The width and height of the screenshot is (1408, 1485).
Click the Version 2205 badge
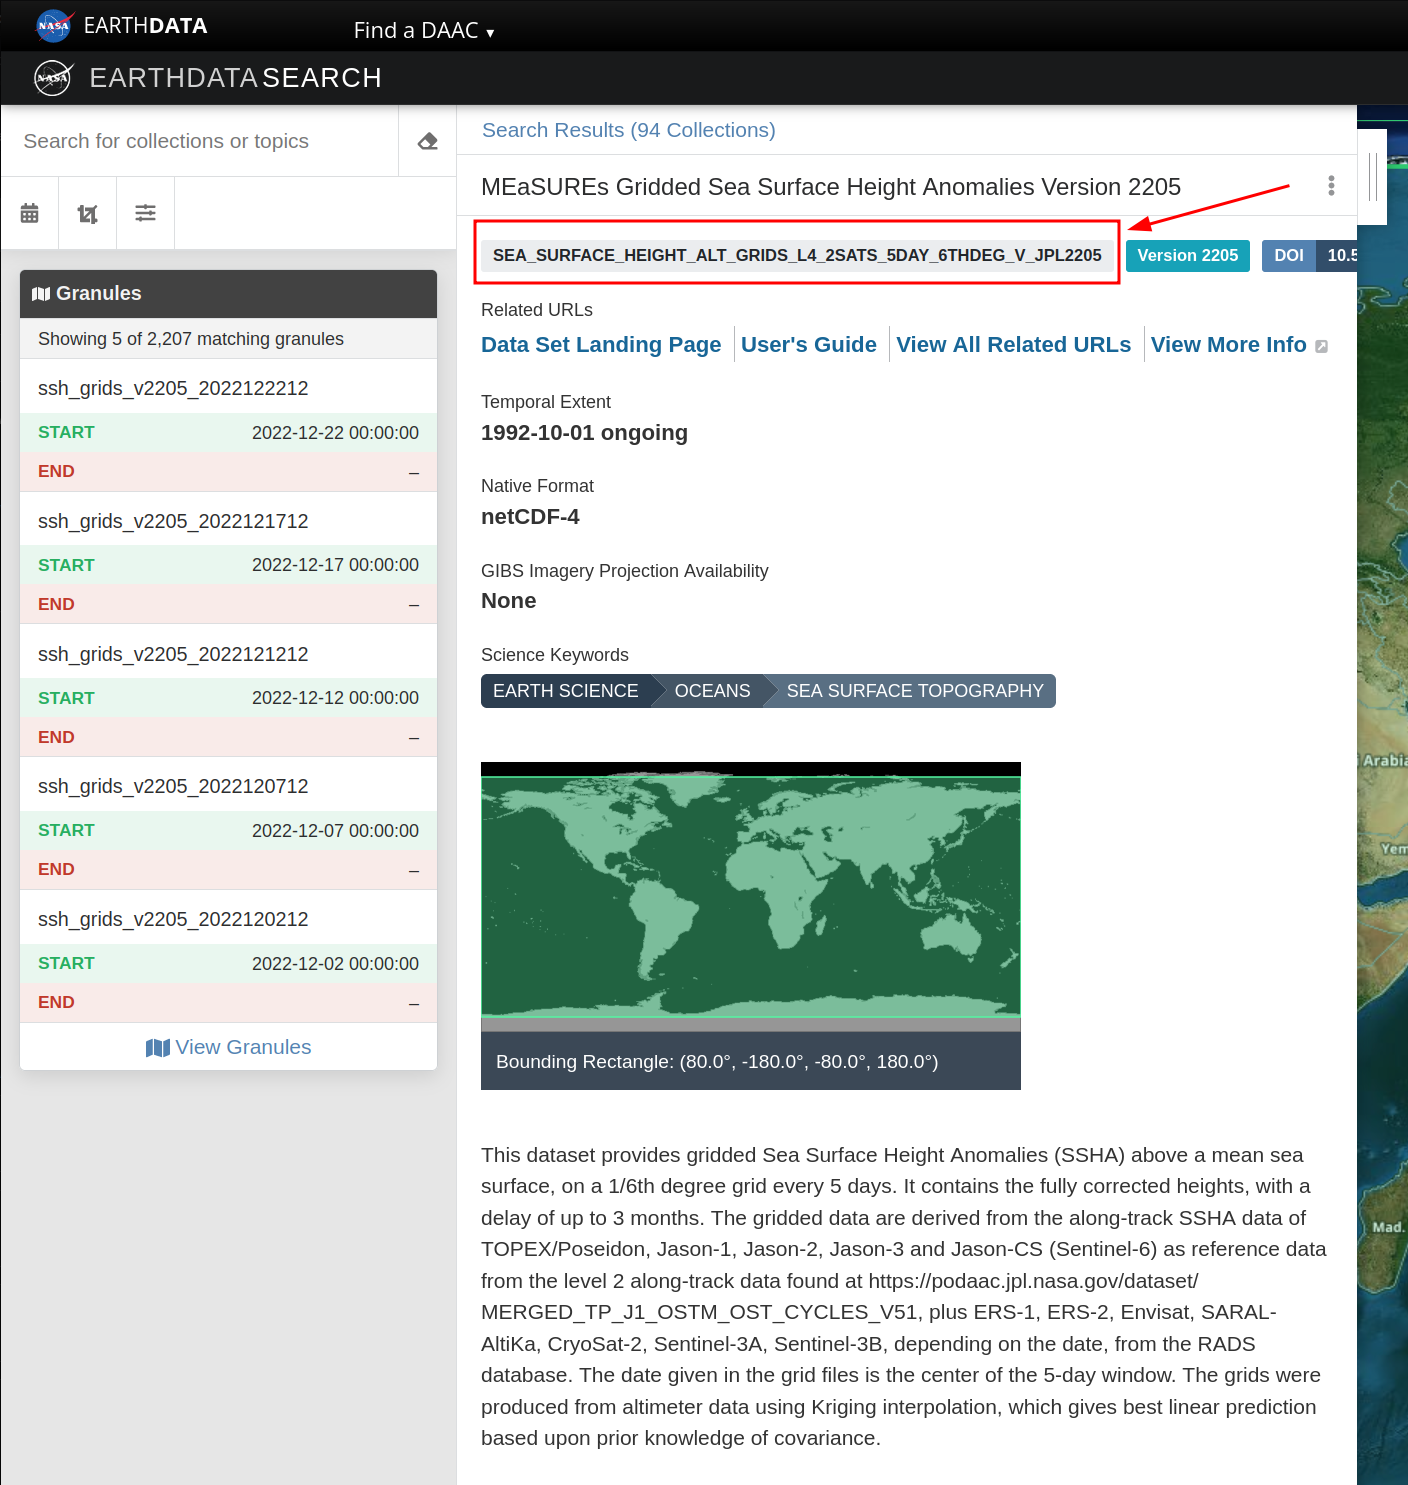[x=1187, y=256]
